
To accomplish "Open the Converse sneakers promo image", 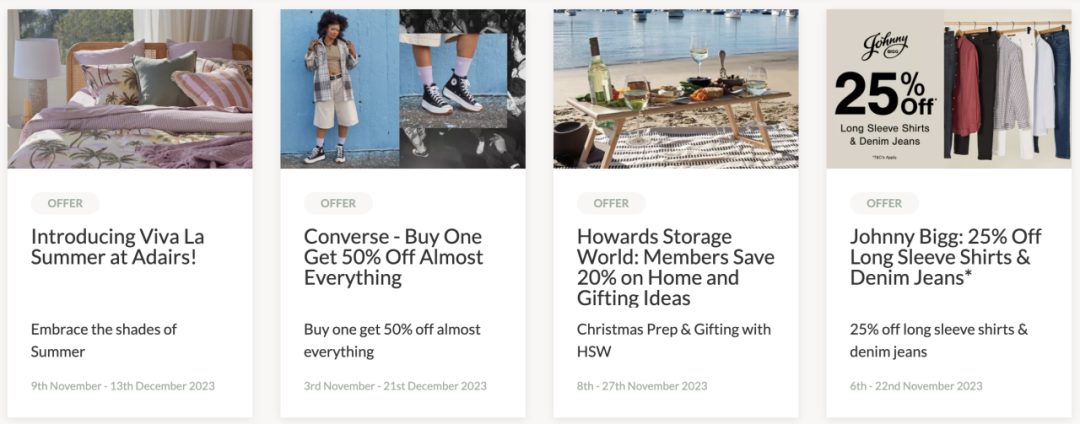I will (x=403, y=89).
